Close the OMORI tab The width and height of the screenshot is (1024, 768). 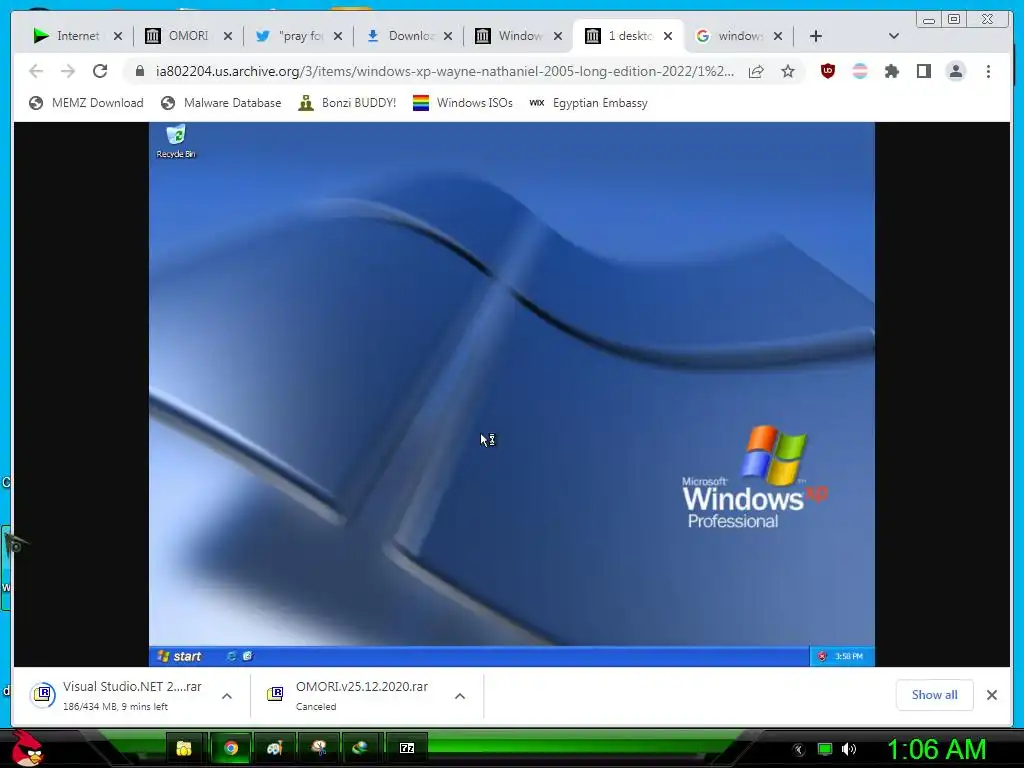[x=228, y=36]
